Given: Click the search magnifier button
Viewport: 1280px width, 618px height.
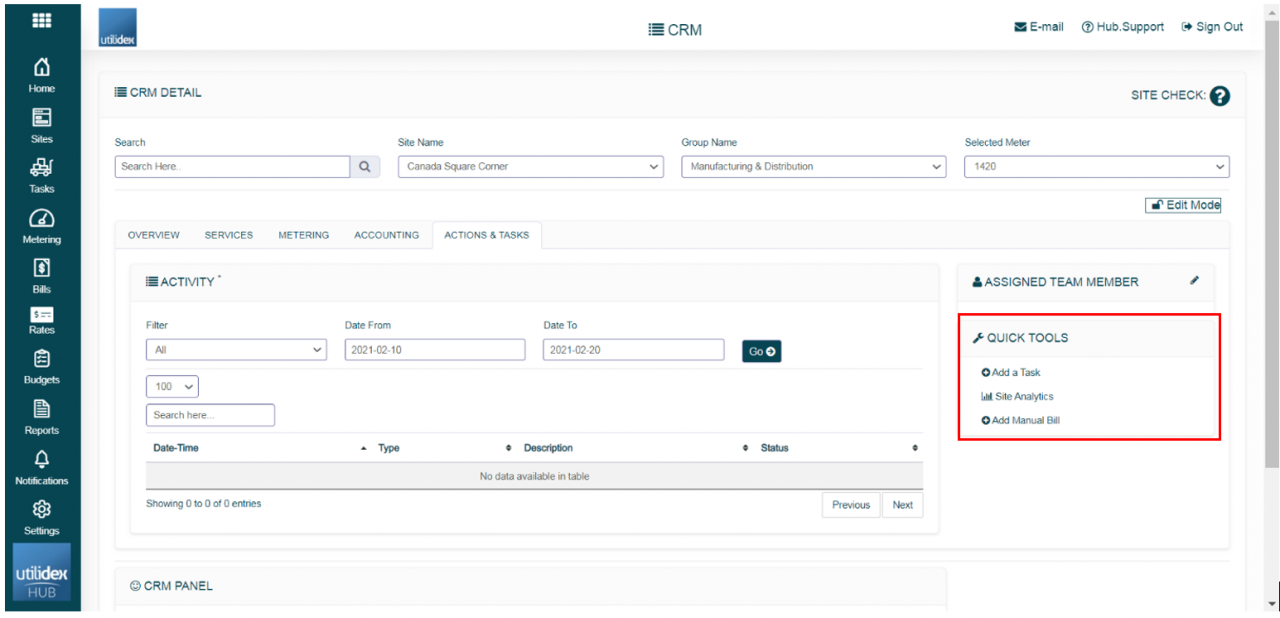Looking at the screenshot, I should [x=365, y=167].
